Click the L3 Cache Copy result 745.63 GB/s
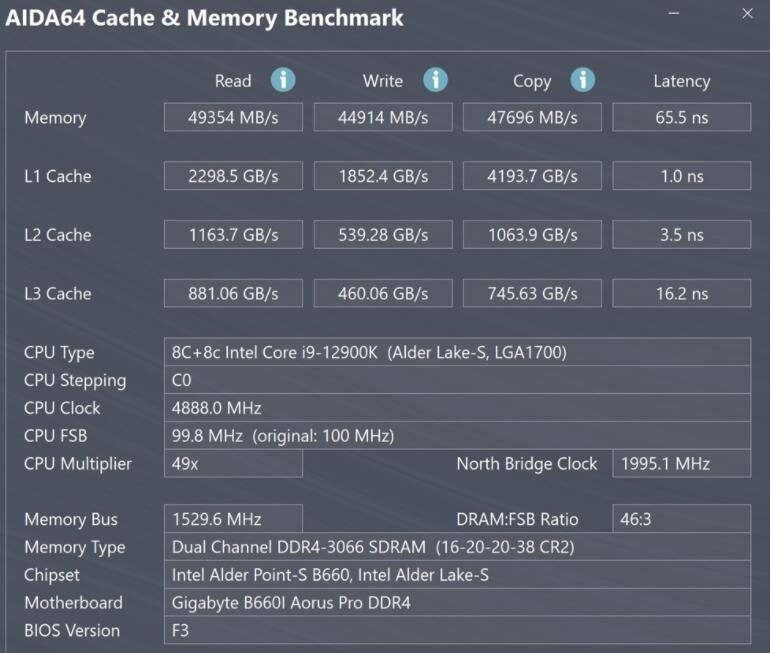This screenshot has width=770, height=653. coord(532,294)
